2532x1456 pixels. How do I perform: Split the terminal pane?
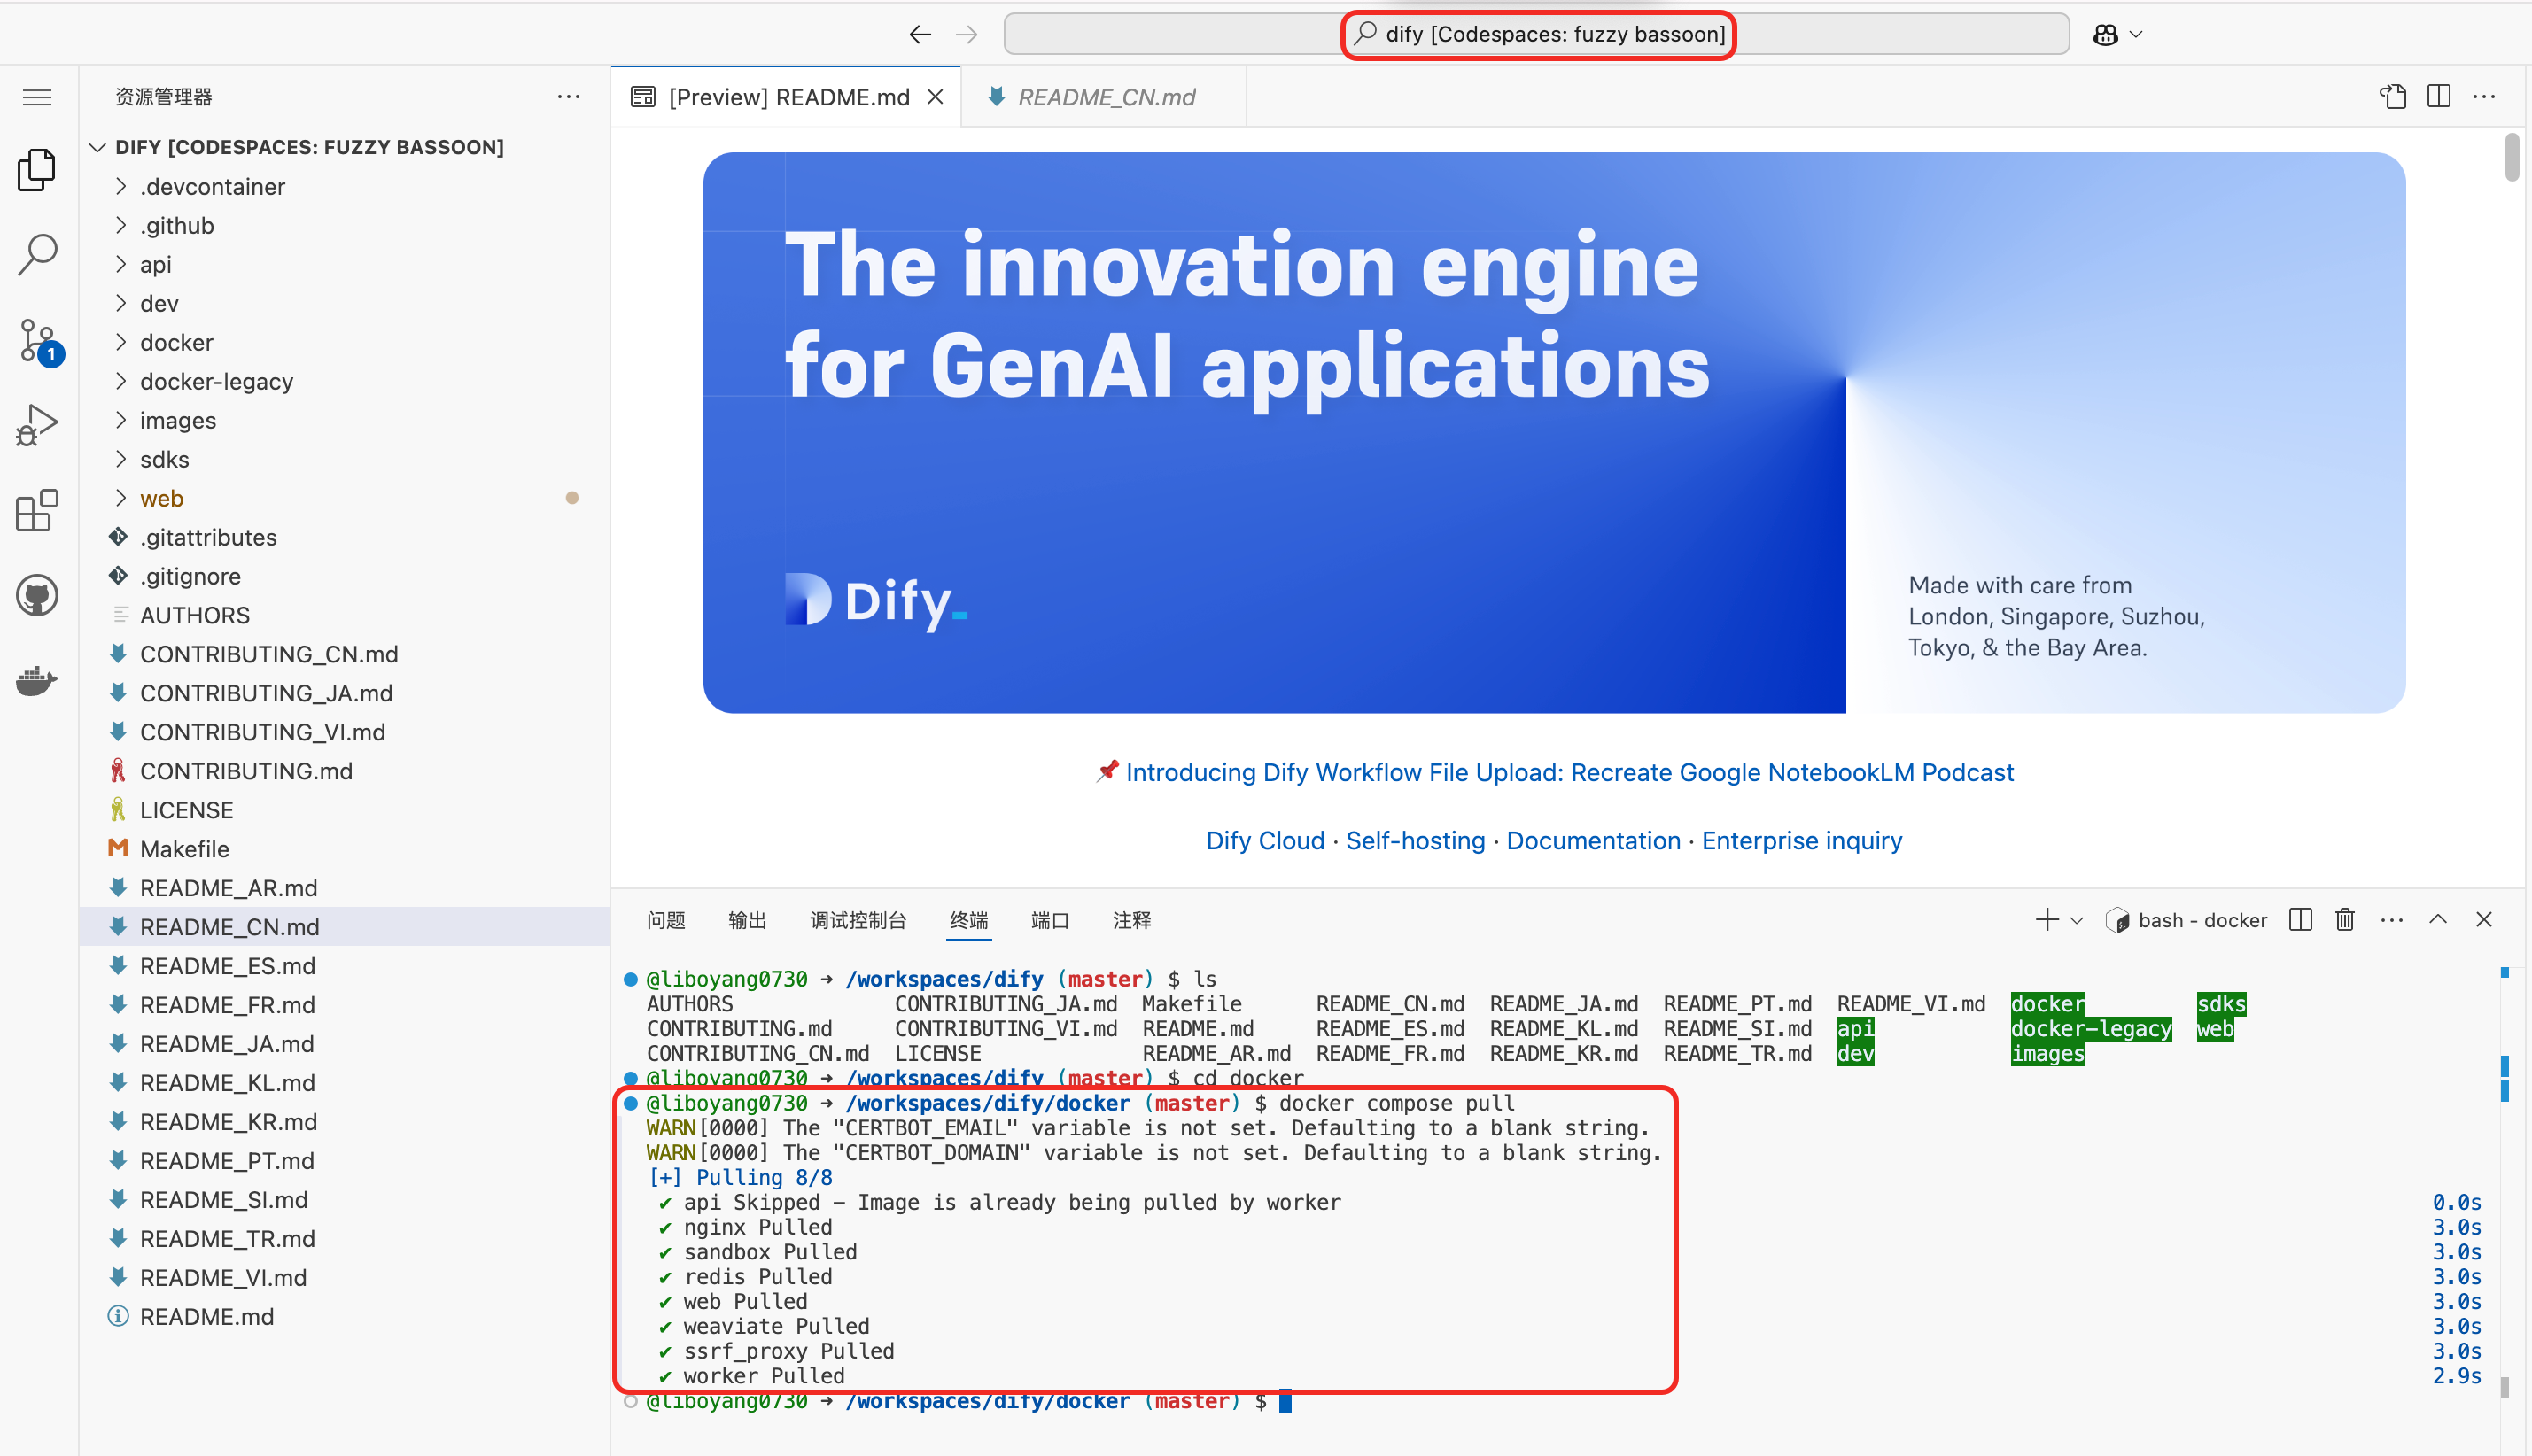point(2300,919)
